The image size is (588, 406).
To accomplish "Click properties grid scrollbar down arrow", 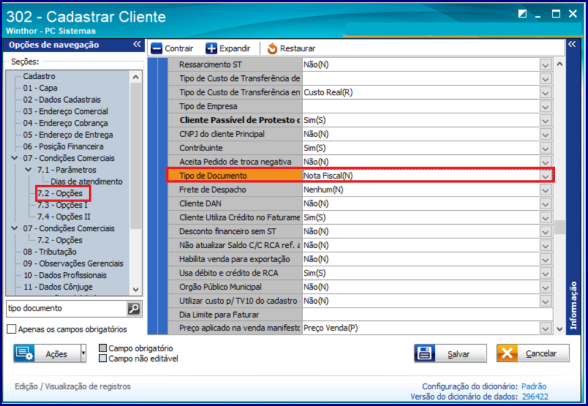I will (x=560, y=329).
